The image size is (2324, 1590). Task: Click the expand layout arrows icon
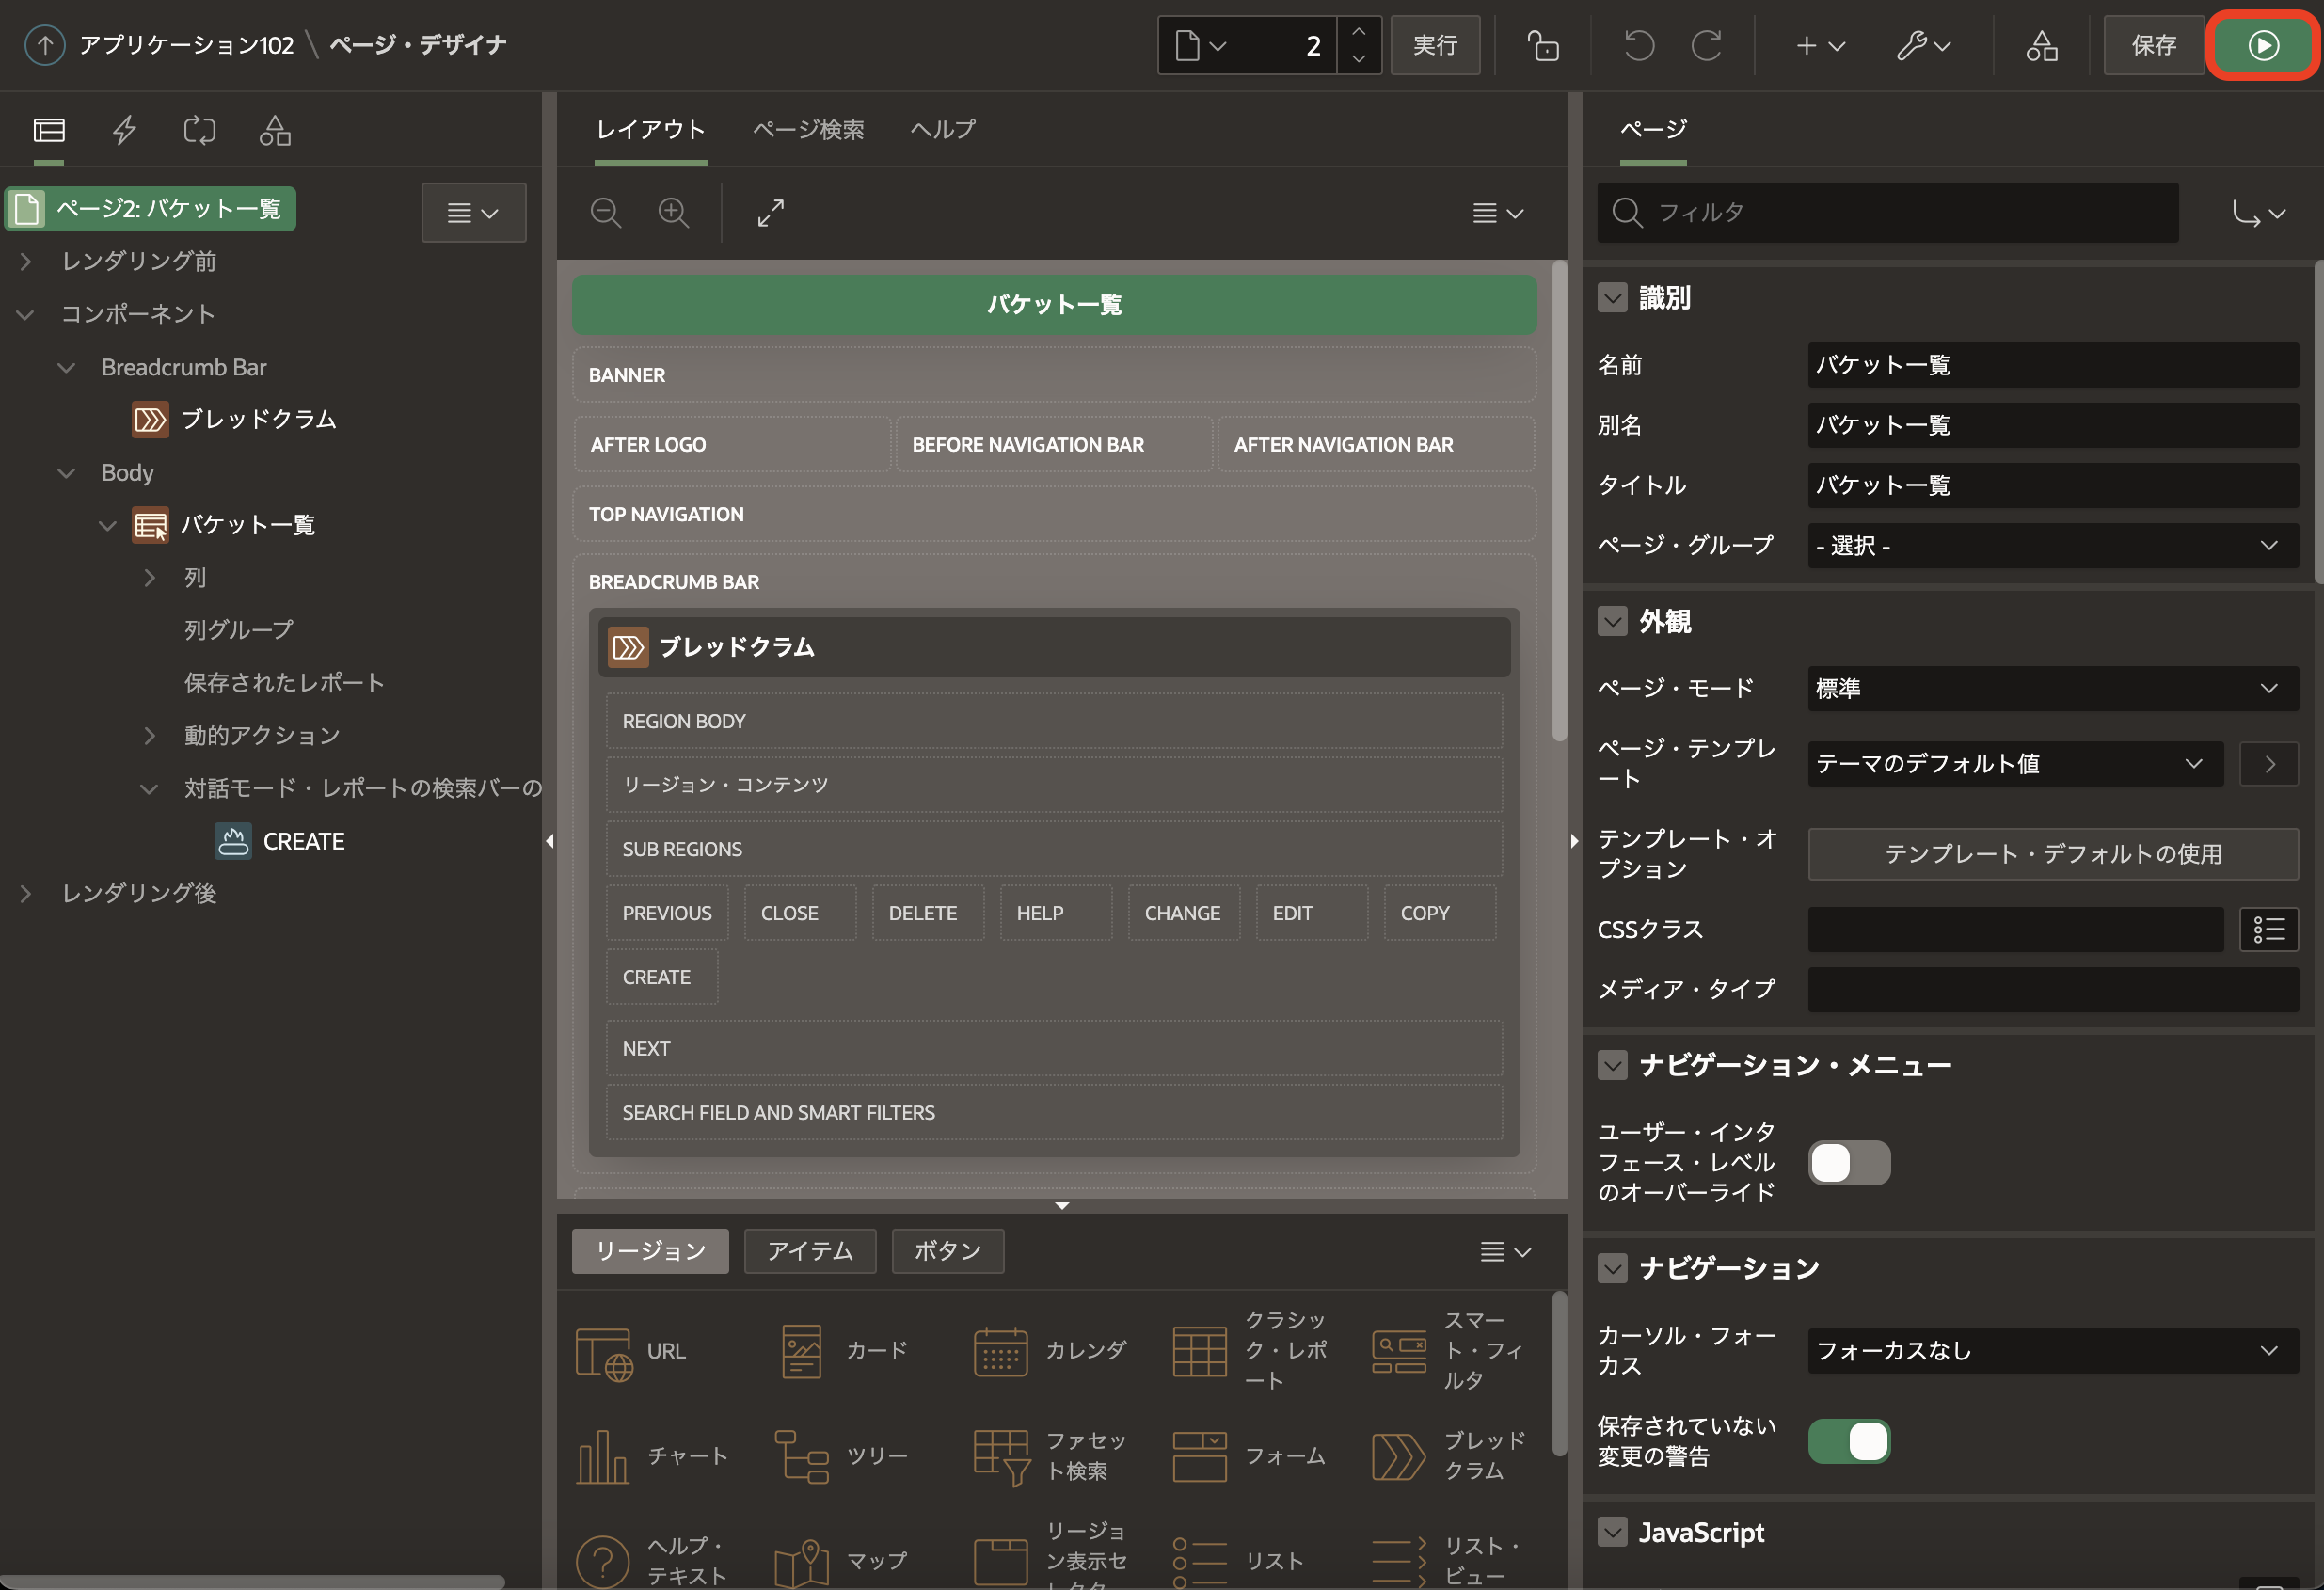(770, 212)
